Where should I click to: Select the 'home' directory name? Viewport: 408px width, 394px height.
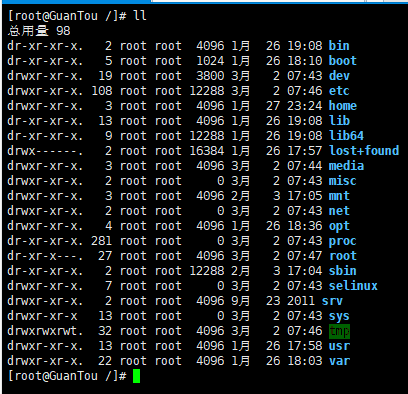[x=343, y=106]
